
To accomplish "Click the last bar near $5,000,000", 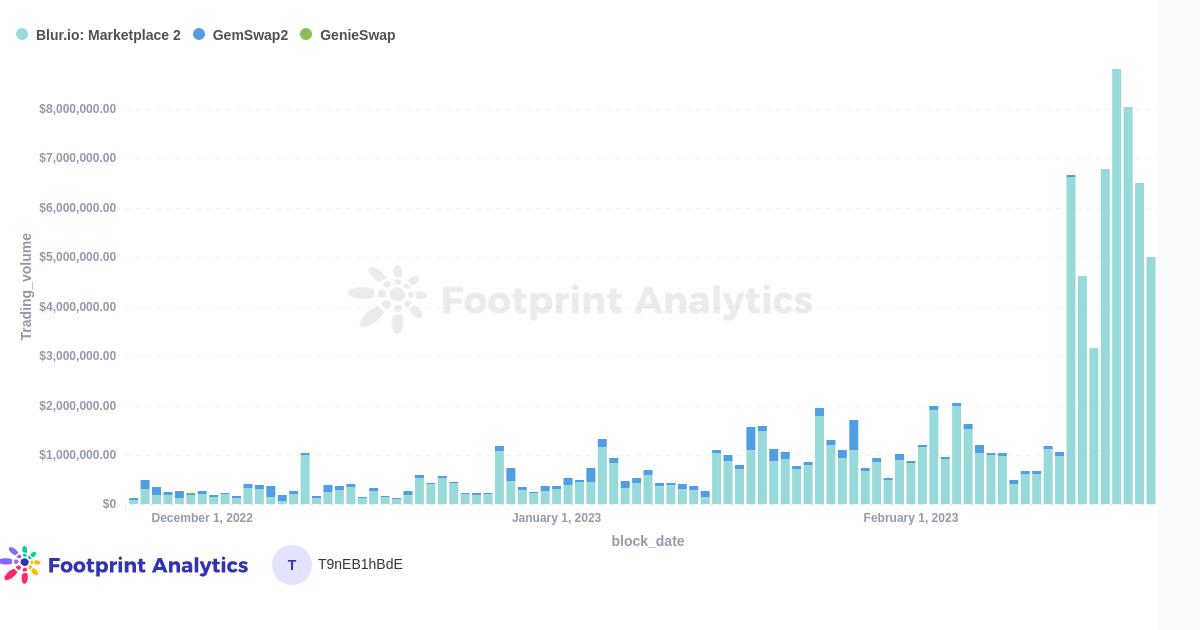I will [1151, 380].
